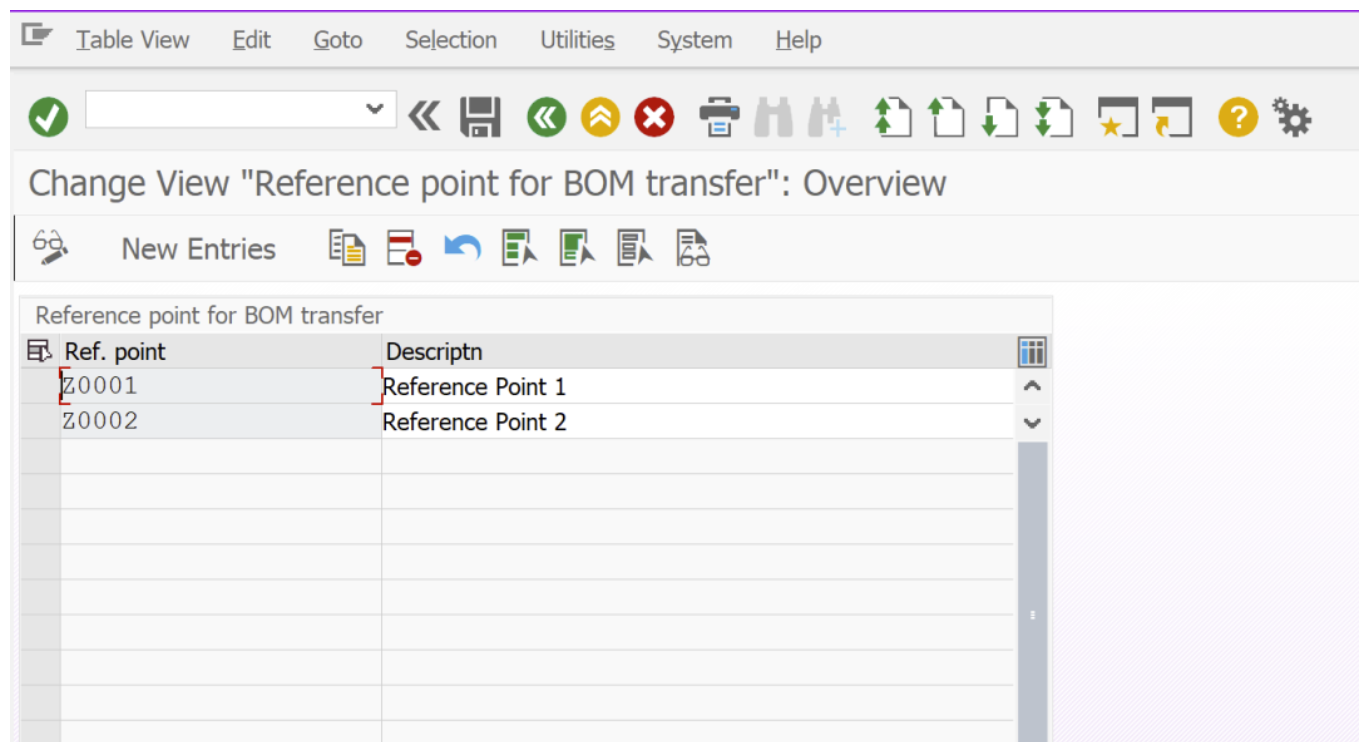Open the Utilities menu

click(x=576, y=40)
